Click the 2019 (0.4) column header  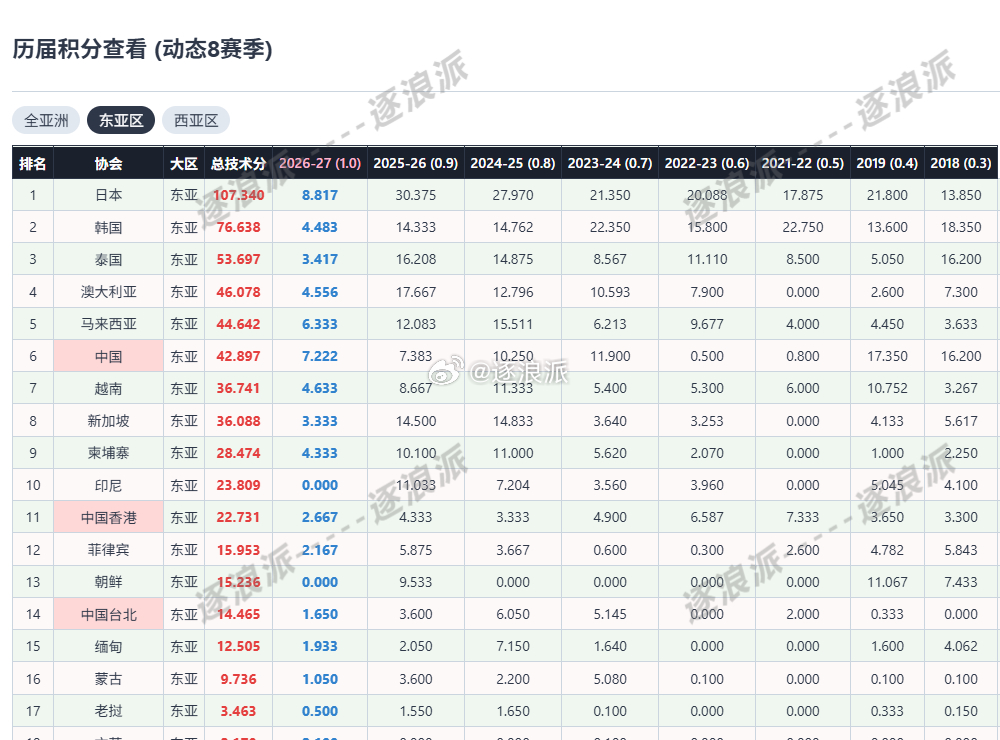coord(887,163)
